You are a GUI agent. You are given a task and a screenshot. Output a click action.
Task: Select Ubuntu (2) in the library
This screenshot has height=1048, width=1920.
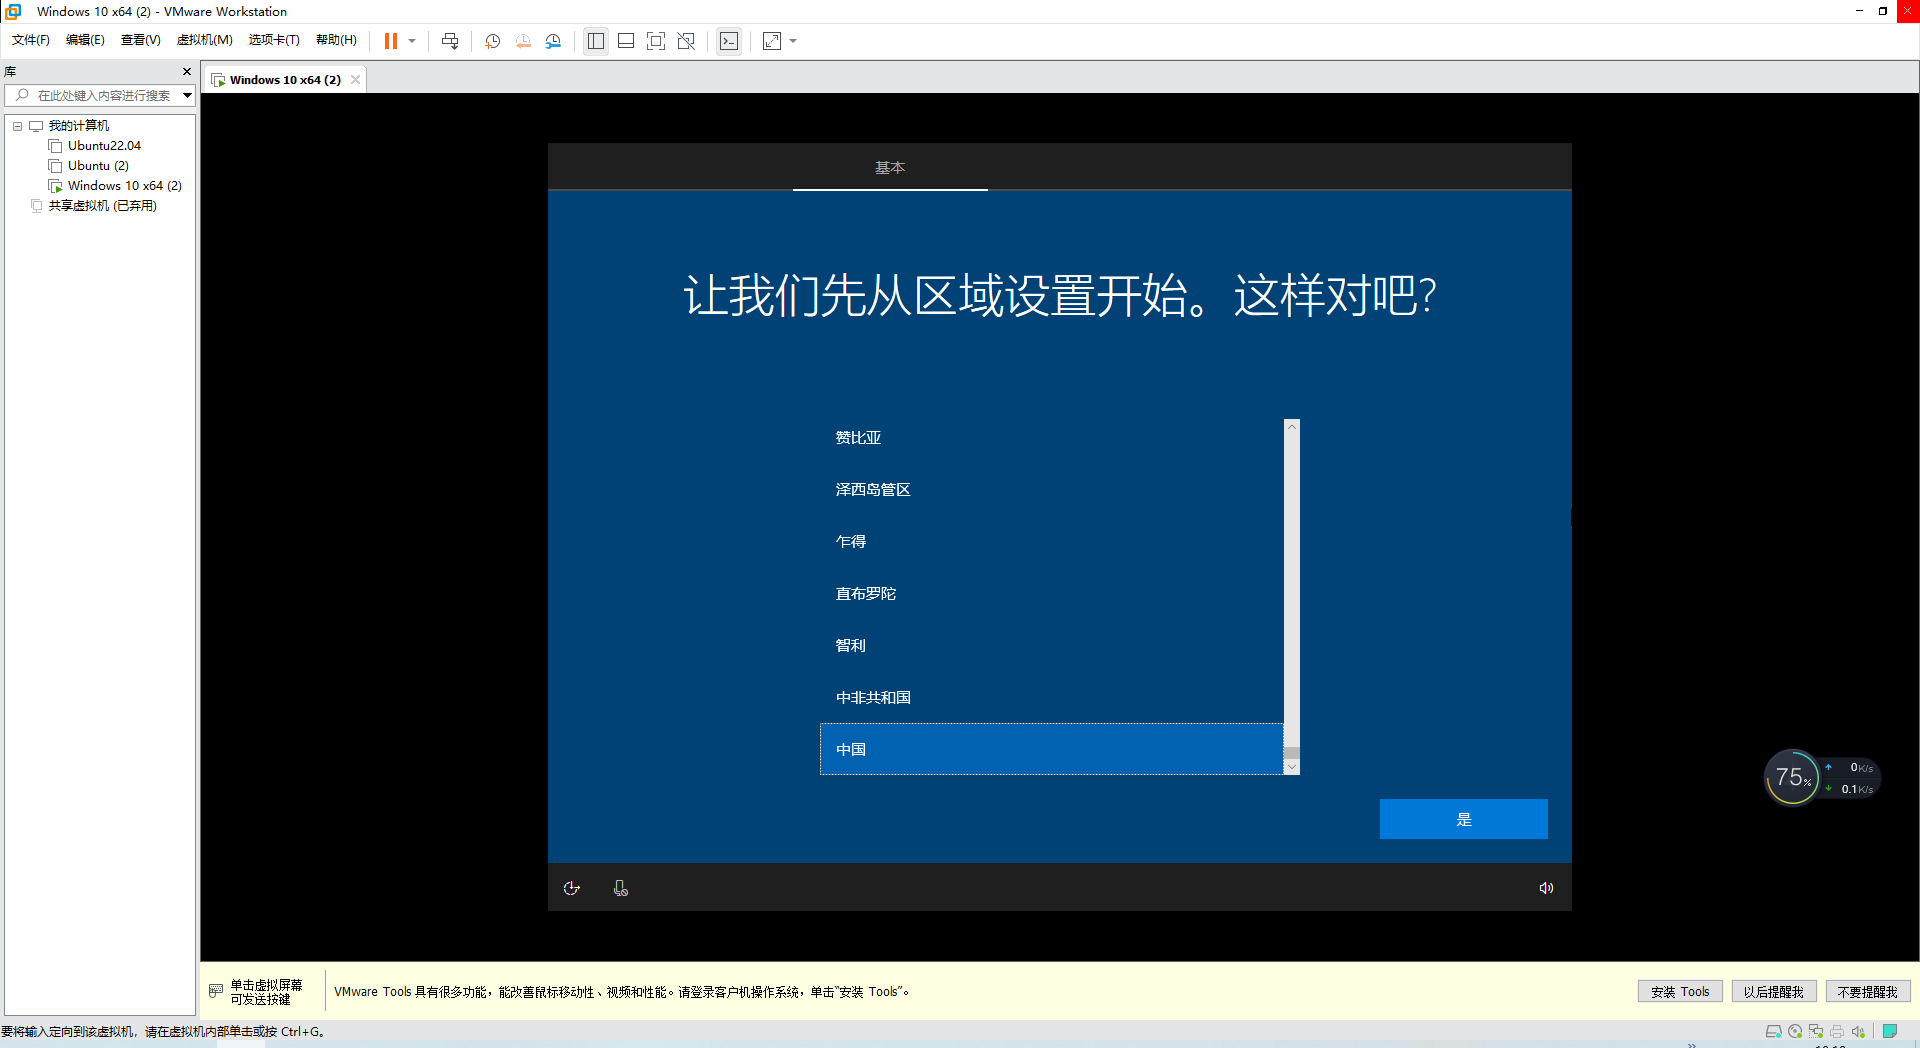98,166
